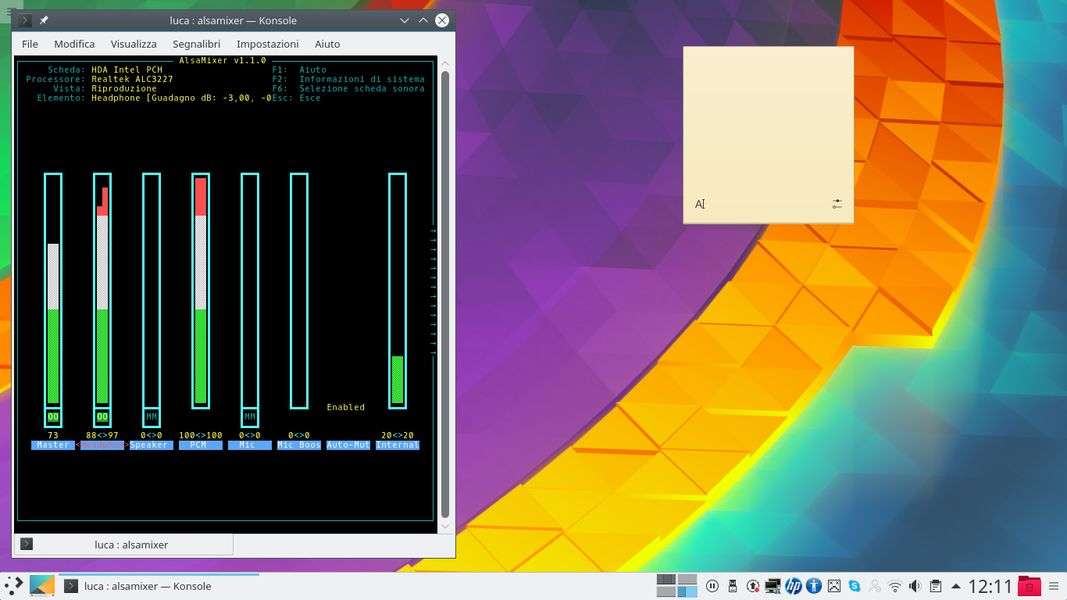Toggle the Mic channel mute indicator

click(x=249, y=416)
